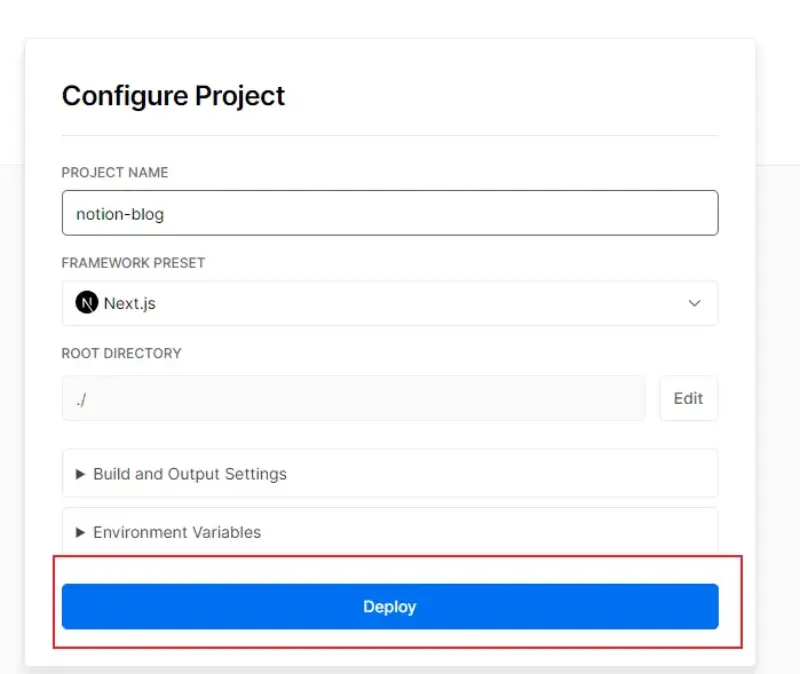Expand the Build and Output Settings section
This screenshot has width=800, height=674.
190,474
